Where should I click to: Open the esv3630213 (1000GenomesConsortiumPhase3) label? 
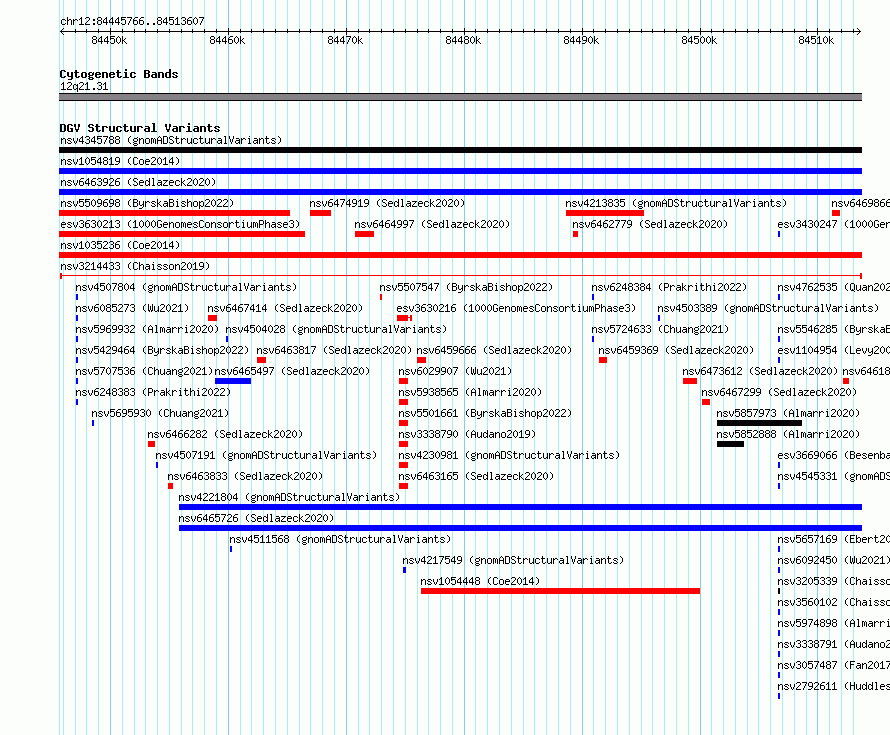pyautogui.click(x=180, y=224)
